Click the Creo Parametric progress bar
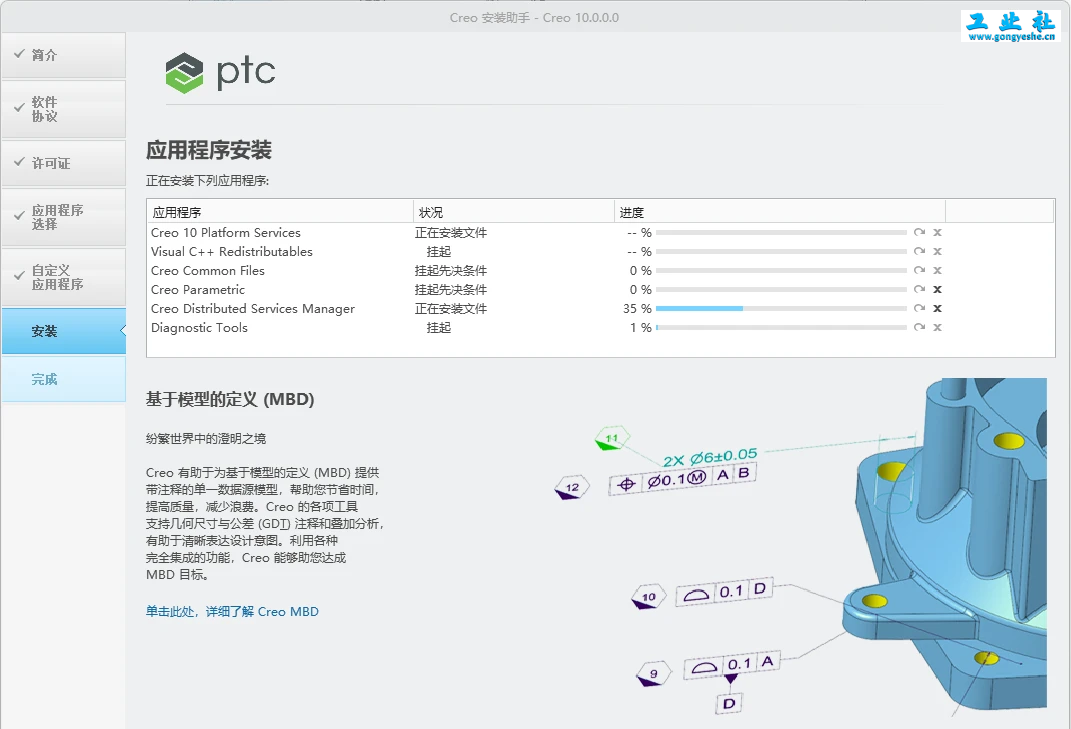Viewport: 1071px width, 729px height. [781, 290]
